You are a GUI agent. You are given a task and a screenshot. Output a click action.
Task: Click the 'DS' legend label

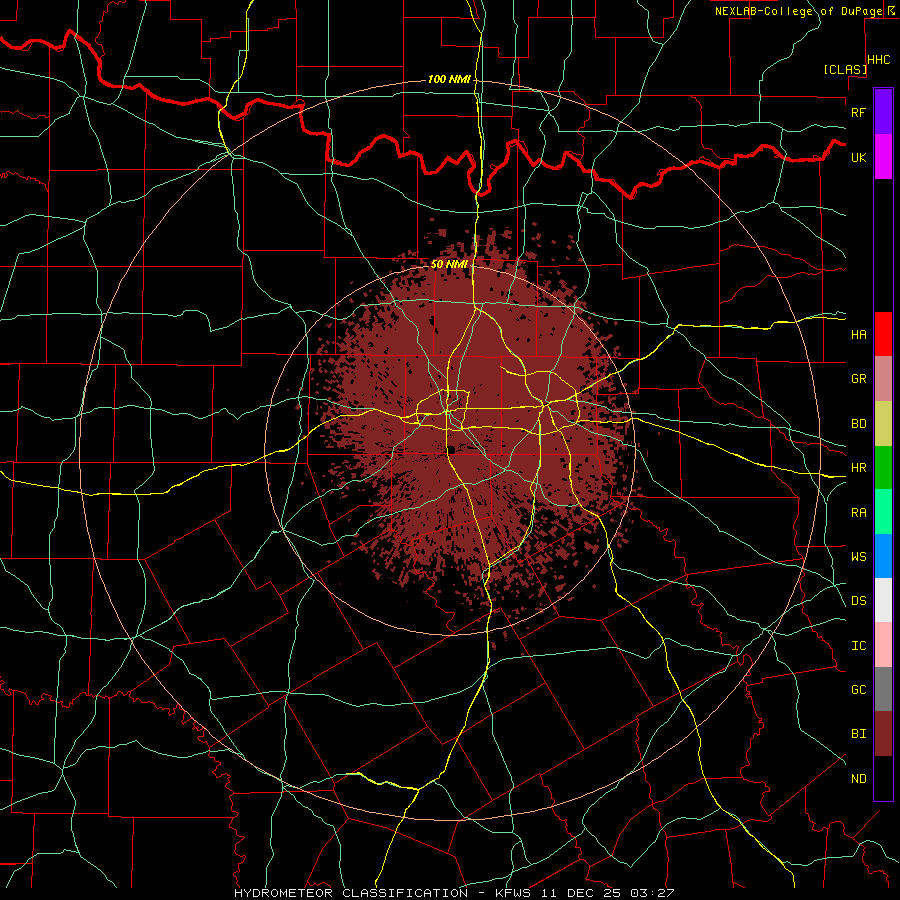[x=859, y=601]
